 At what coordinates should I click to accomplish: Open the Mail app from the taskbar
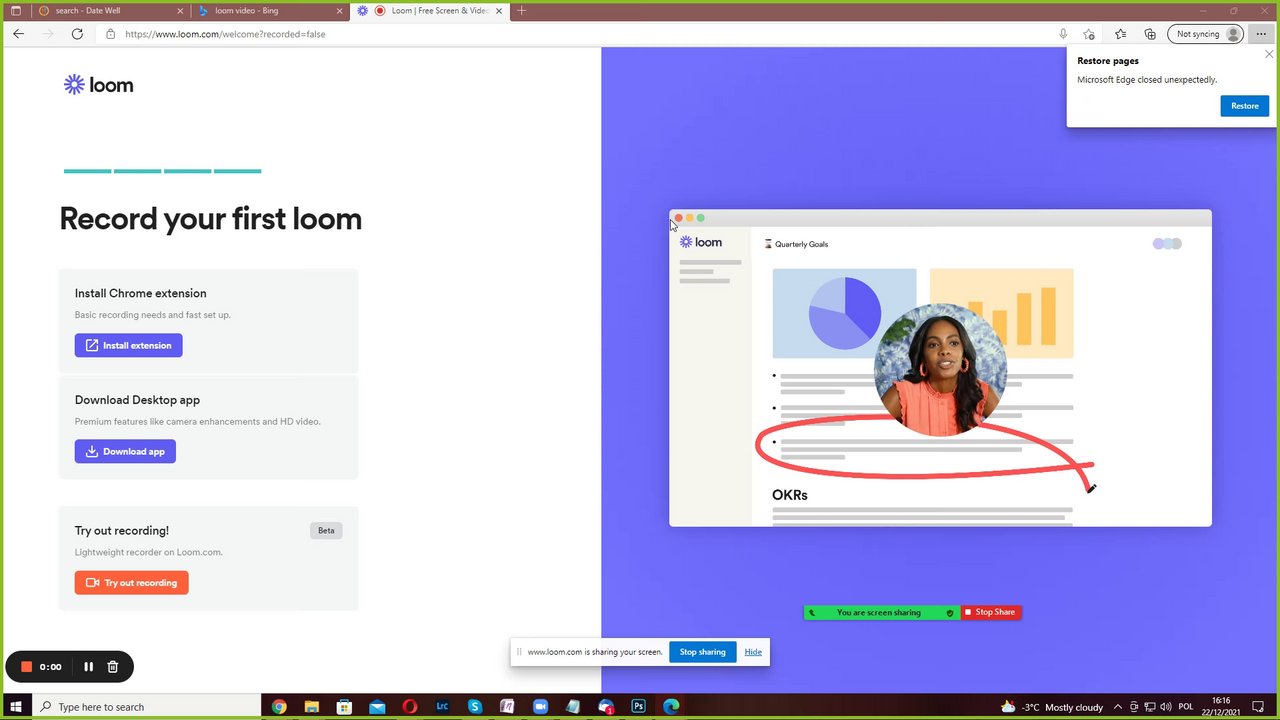377,707
